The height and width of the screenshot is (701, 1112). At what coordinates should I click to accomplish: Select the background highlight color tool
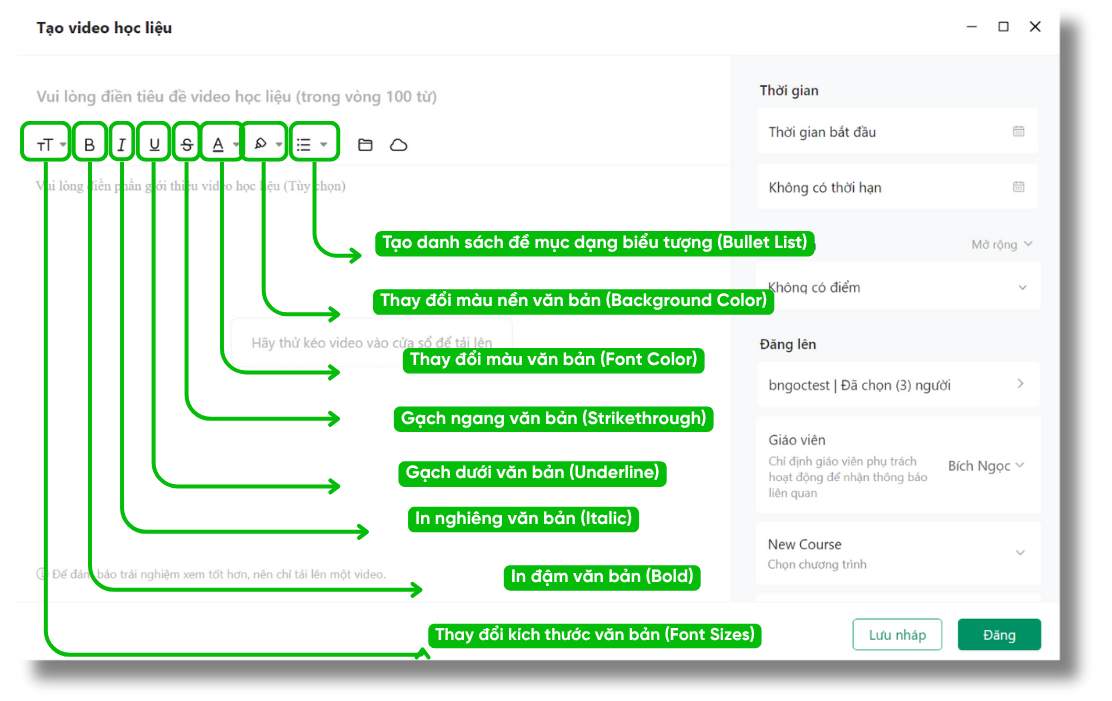260,145
